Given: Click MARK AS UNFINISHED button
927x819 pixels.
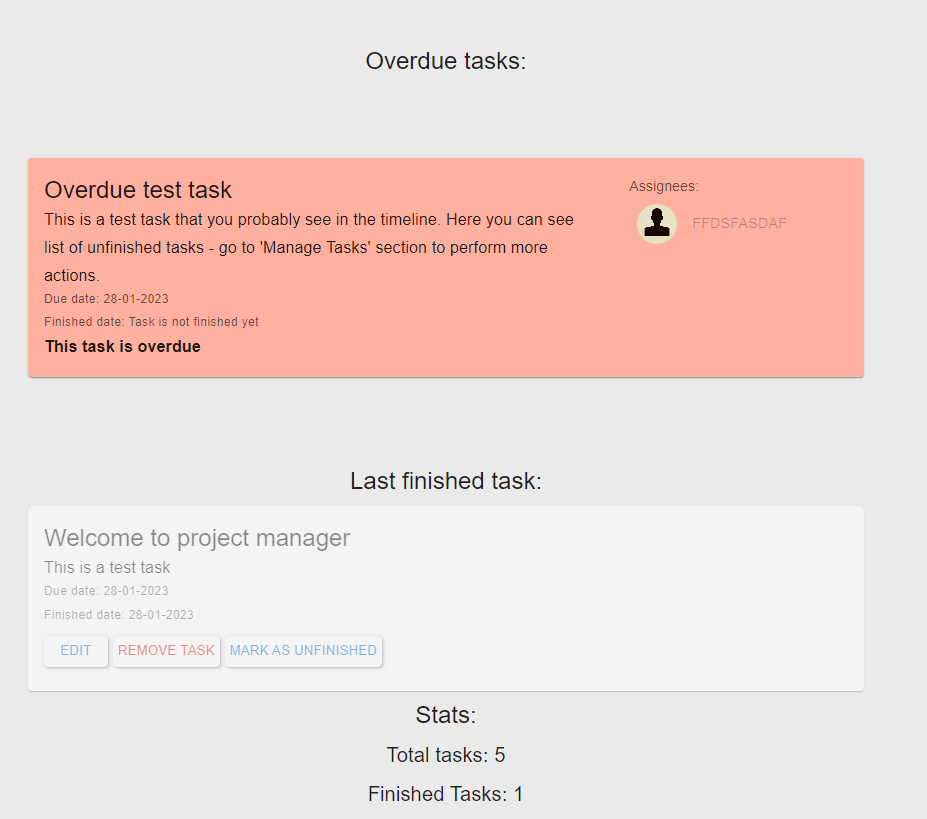Looking at the screenshot, I should tap(303, 650).
